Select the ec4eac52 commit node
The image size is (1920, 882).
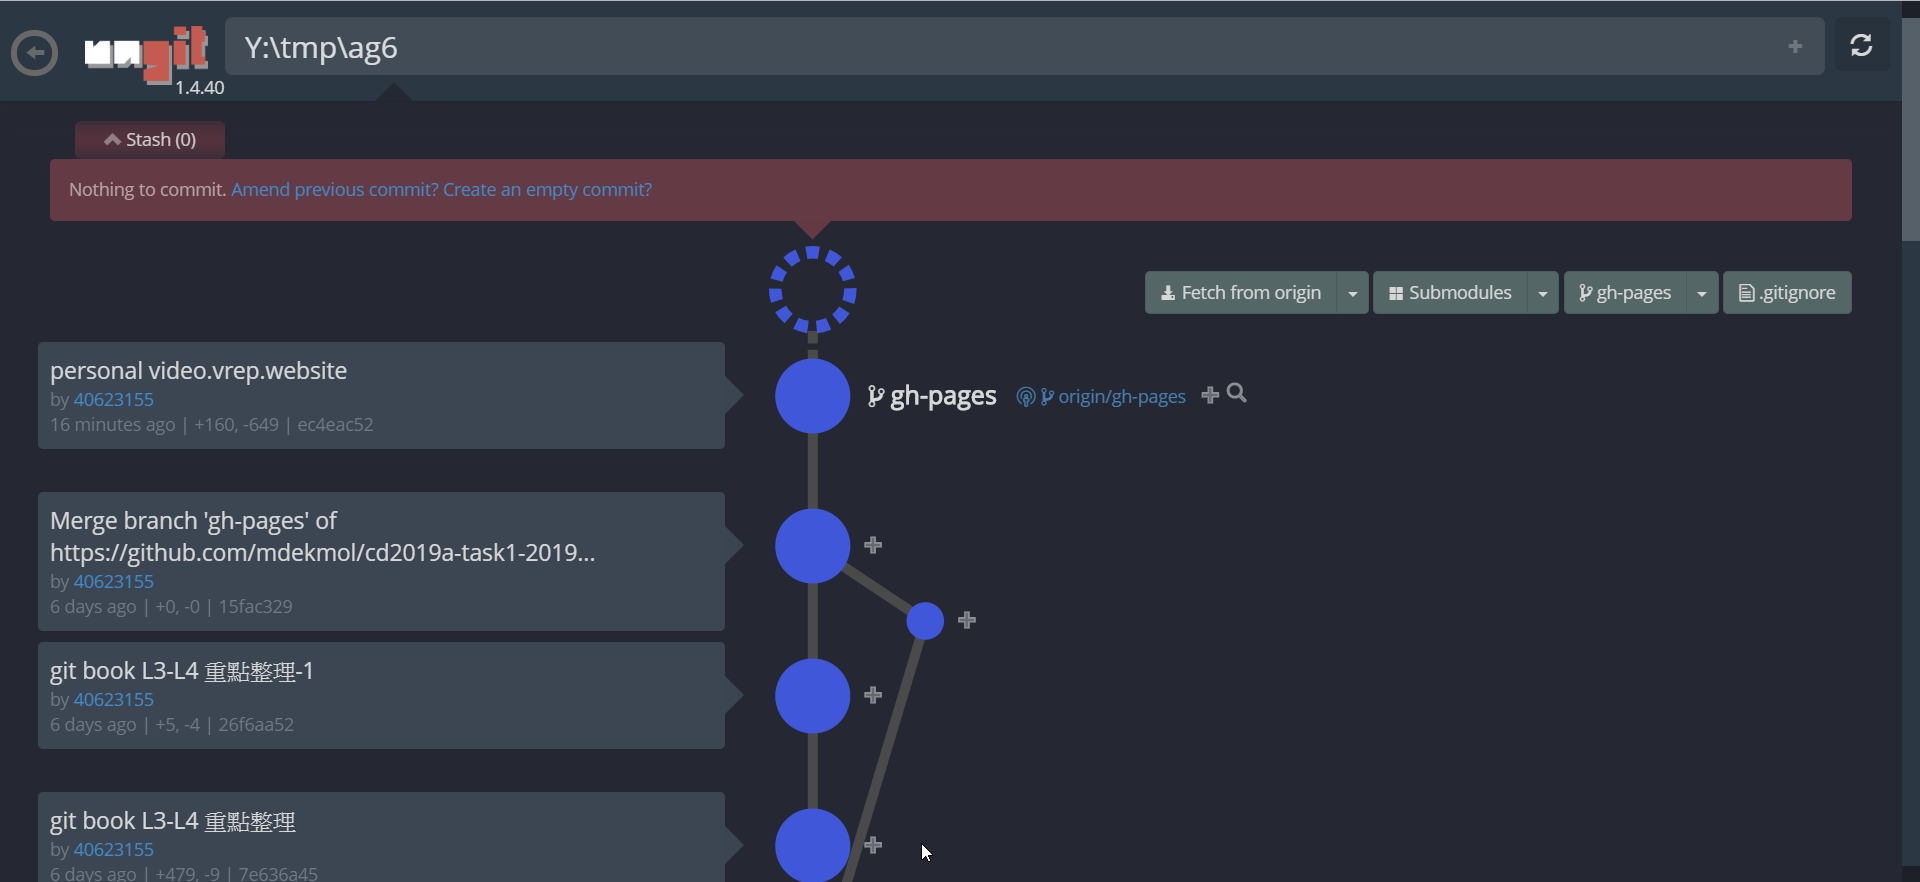click(813, 396)
